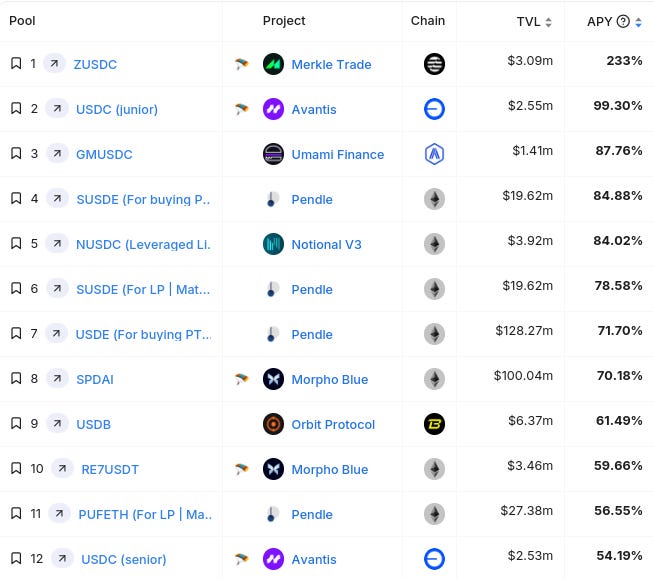Open the Morpho Blue link in SPDAI row
The width and height of the screenshot is (654, 579).
pos(330,380)
